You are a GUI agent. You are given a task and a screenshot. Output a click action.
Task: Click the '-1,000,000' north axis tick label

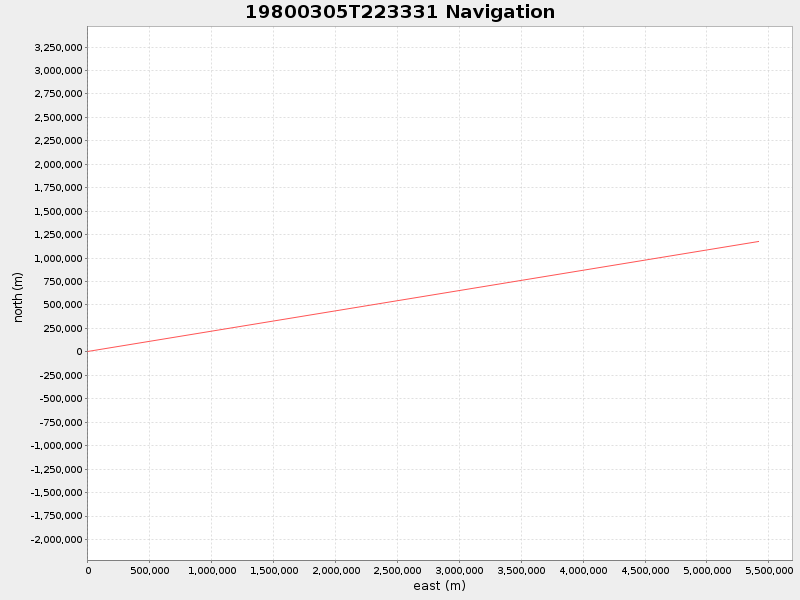point(56,445)
